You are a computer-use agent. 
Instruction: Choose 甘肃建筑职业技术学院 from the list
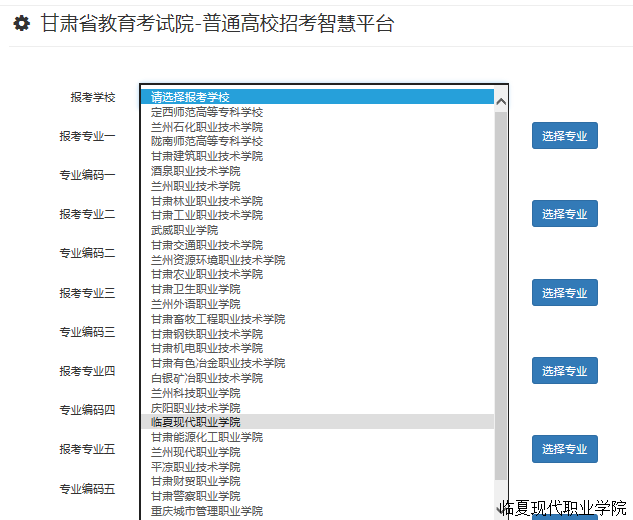click(318, 156)
